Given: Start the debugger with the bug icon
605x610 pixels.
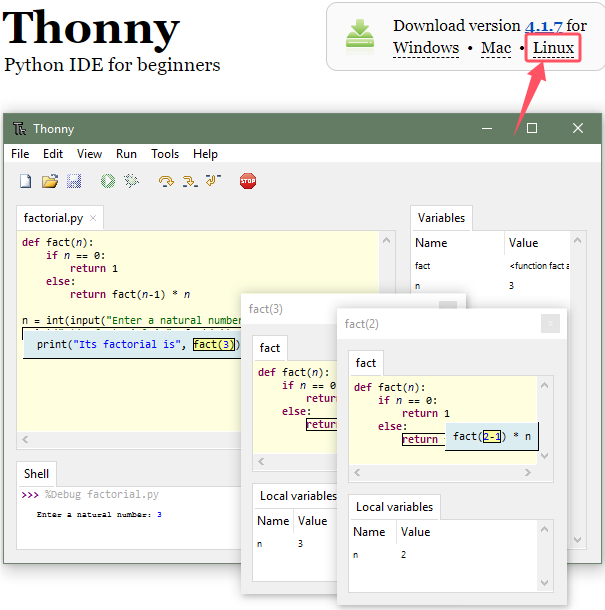Looking at the screenshot, I should pos(132,181).
